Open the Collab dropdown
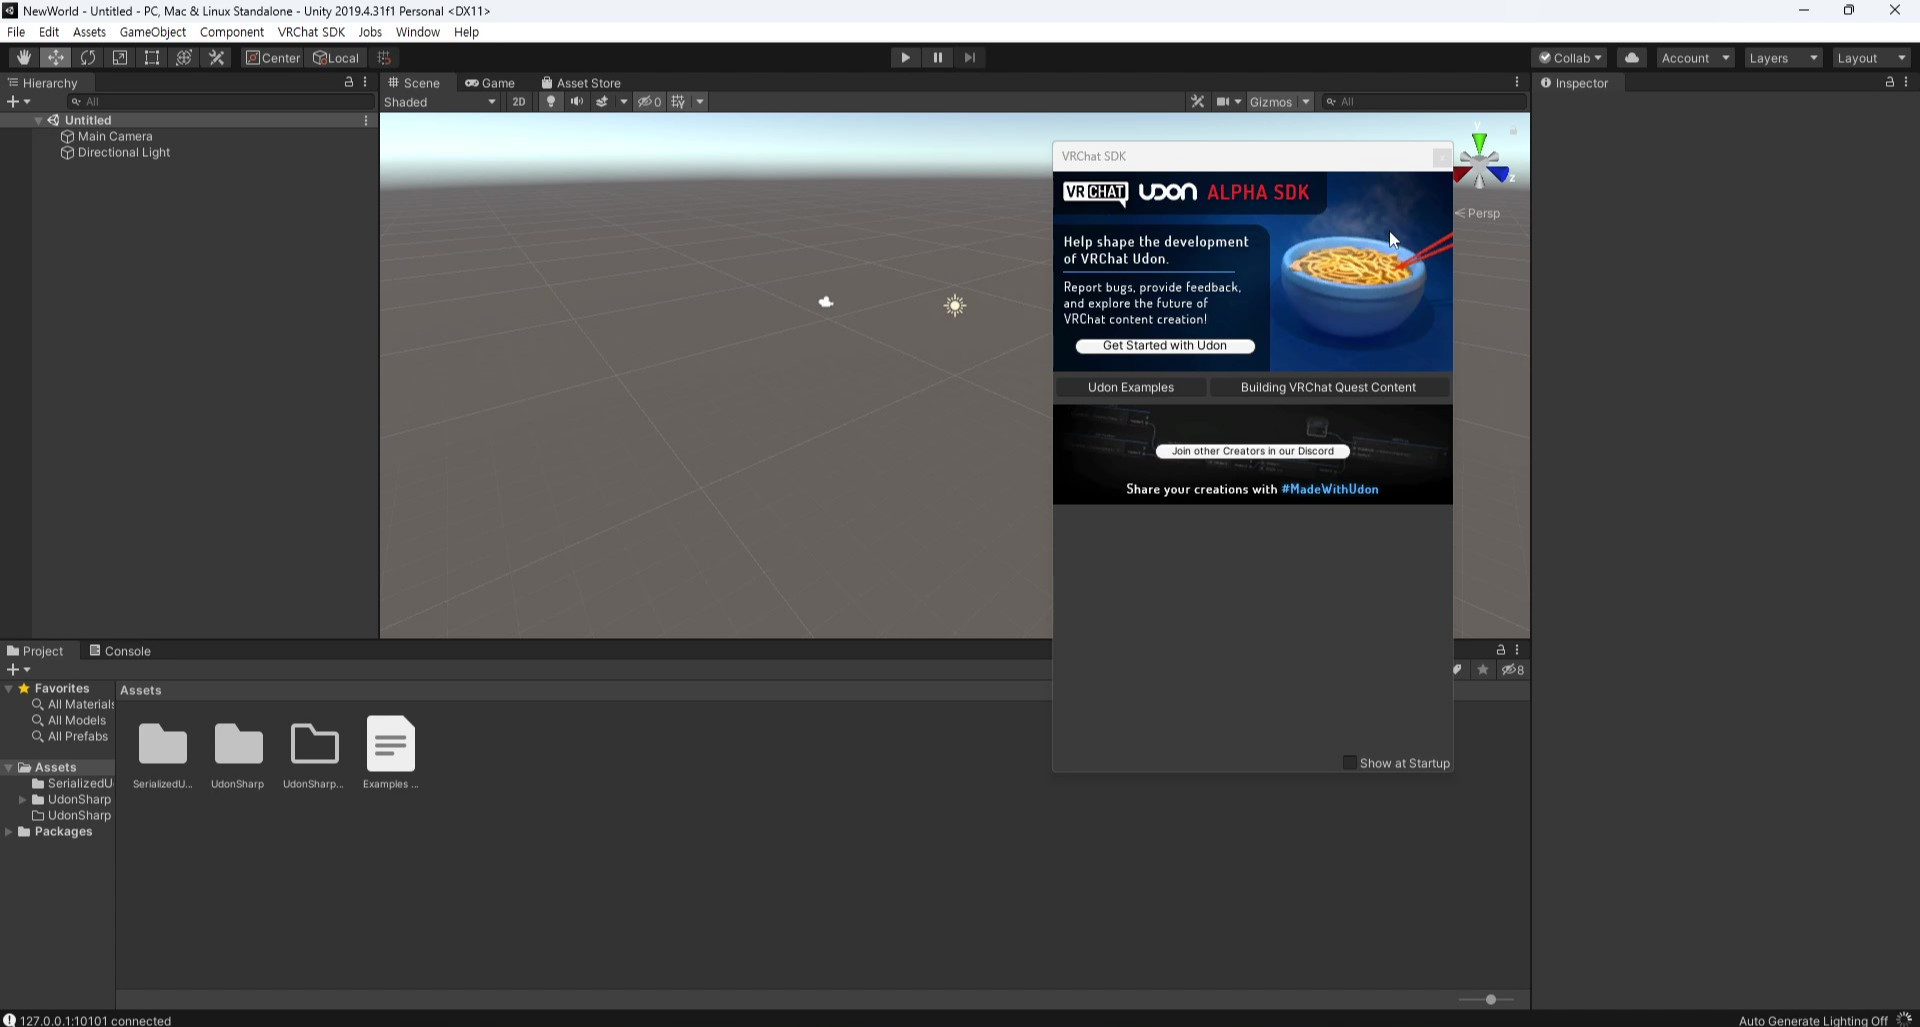The height and width of the screenshot is (1027, 1920). tap(1570, 58)
